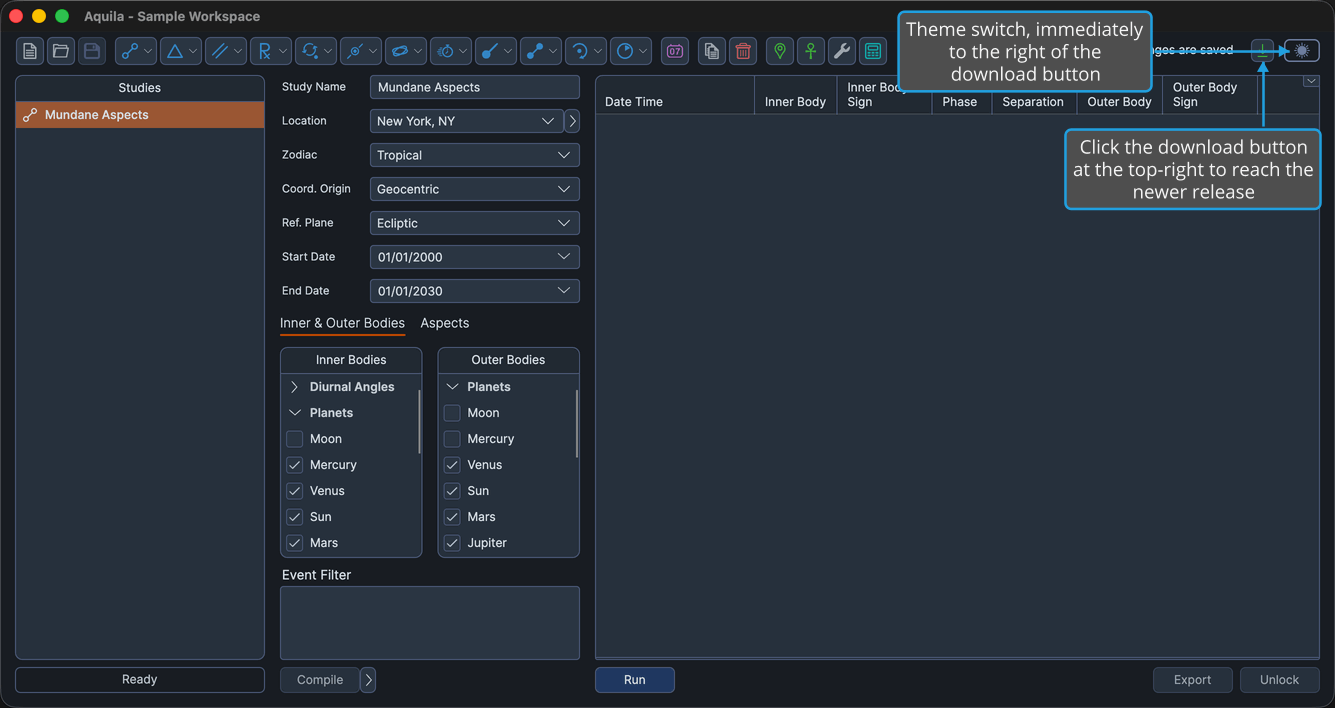Uncheck Jupiter under Outer Bodies
The height and width of the screenshot is (708, 1335).
(x=452, y=543)
